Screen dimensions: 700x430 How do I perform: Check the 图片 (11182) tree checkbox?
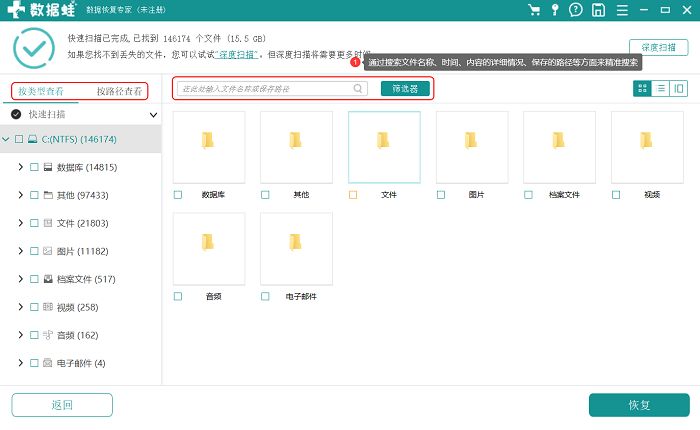(34, 251)
